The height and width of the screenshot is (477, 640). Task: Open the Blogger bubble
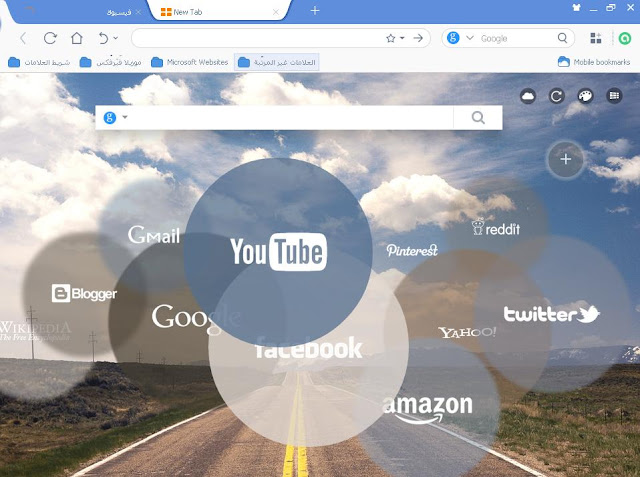(84, 293)
